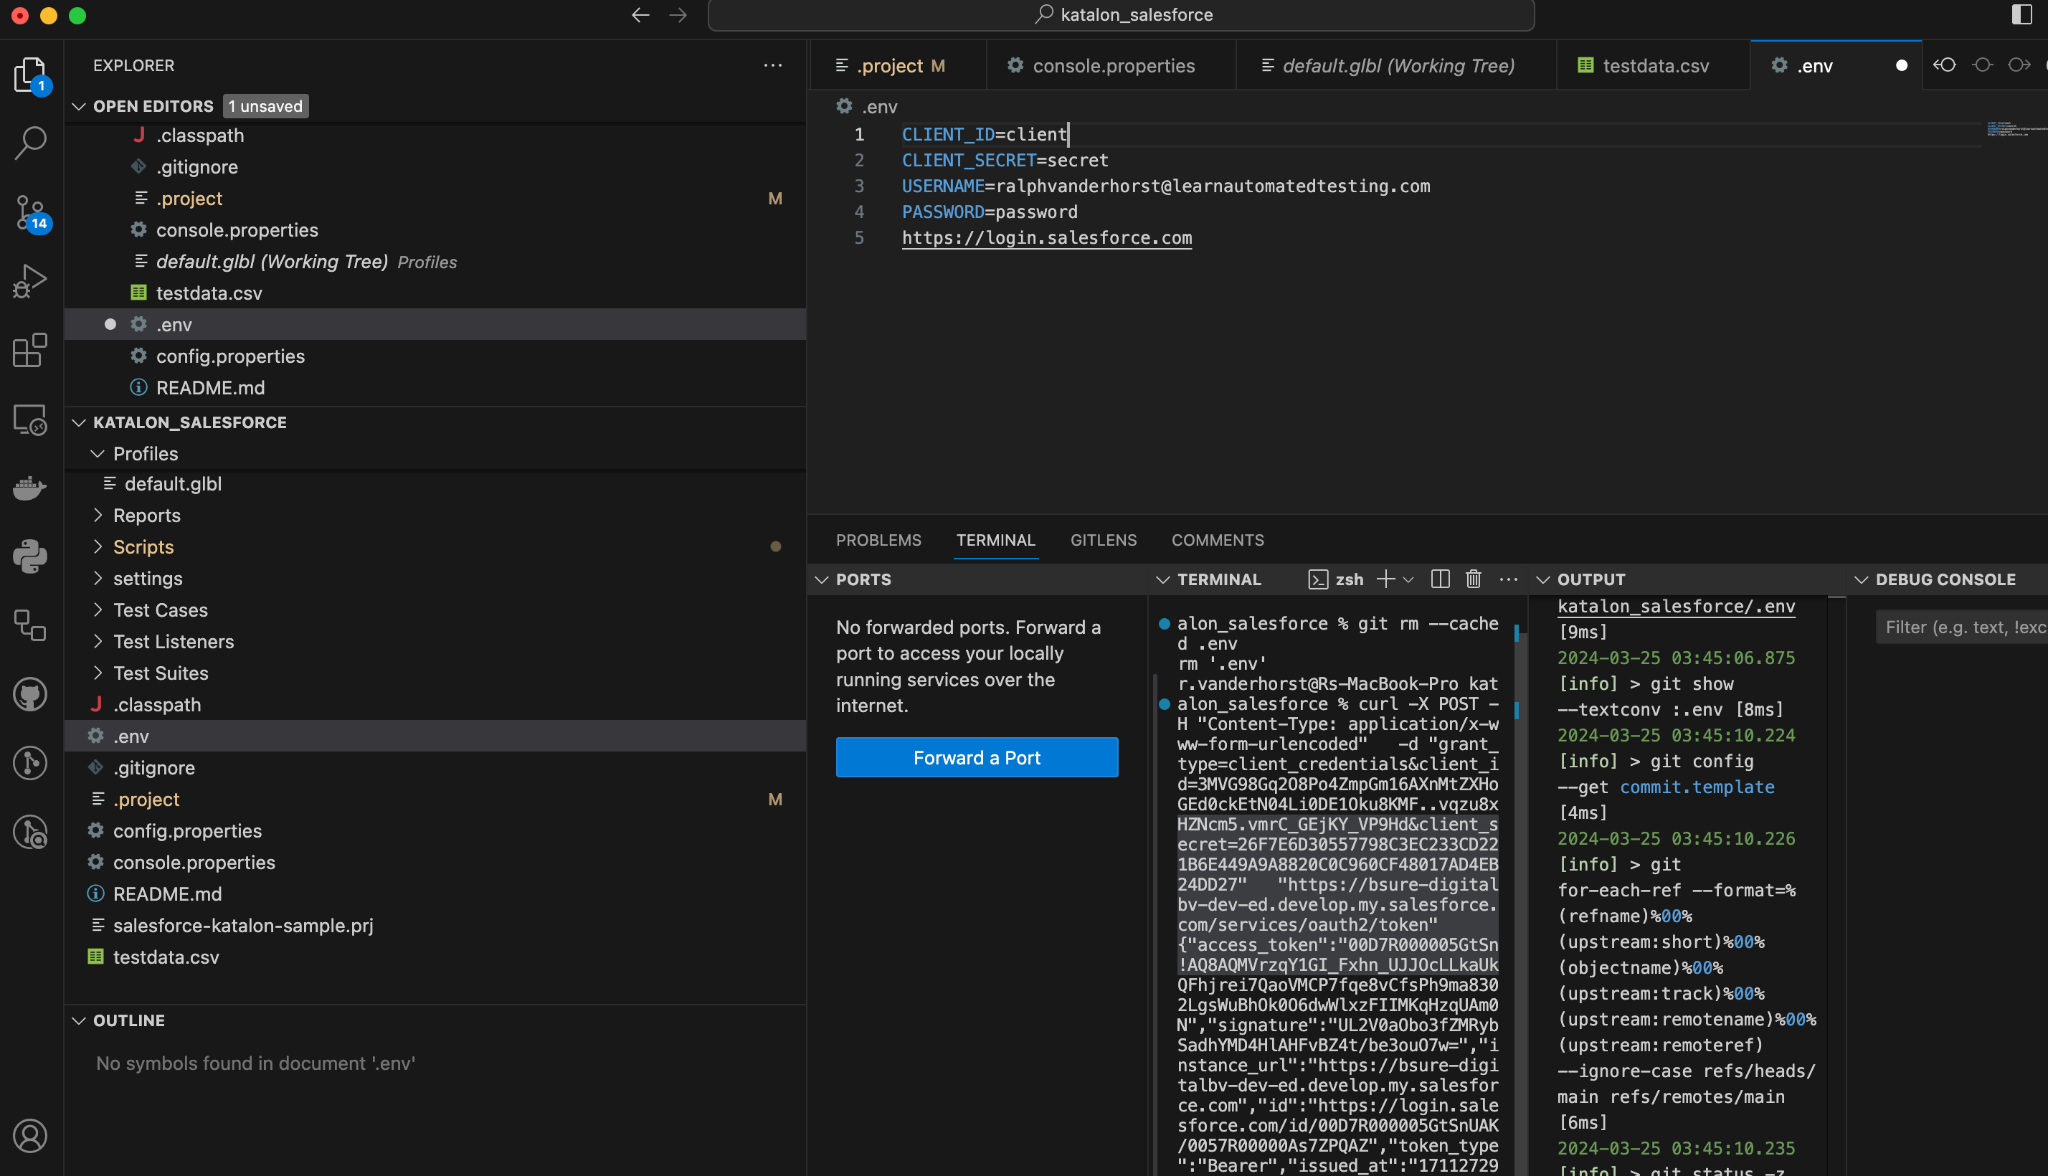Switch to the Problems panel tab

click(x=878, y=540)
